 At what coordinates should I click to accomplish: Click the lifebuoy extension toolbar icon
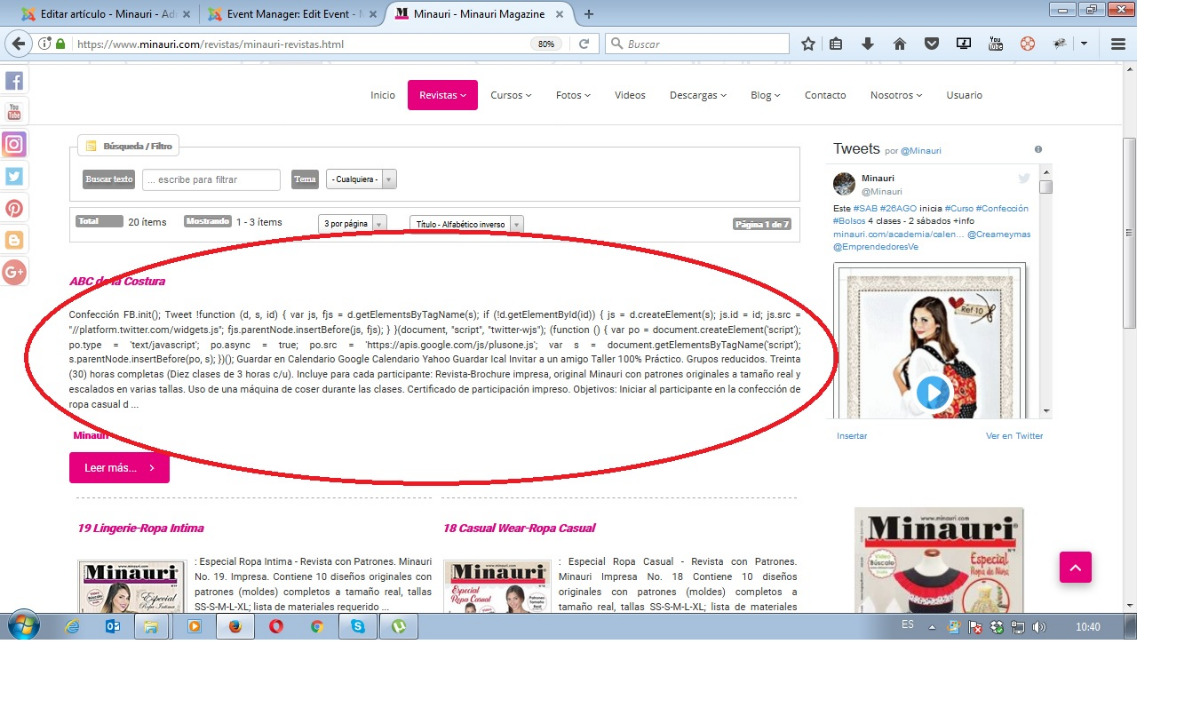pyautogui.click(x=1027, y=44)
